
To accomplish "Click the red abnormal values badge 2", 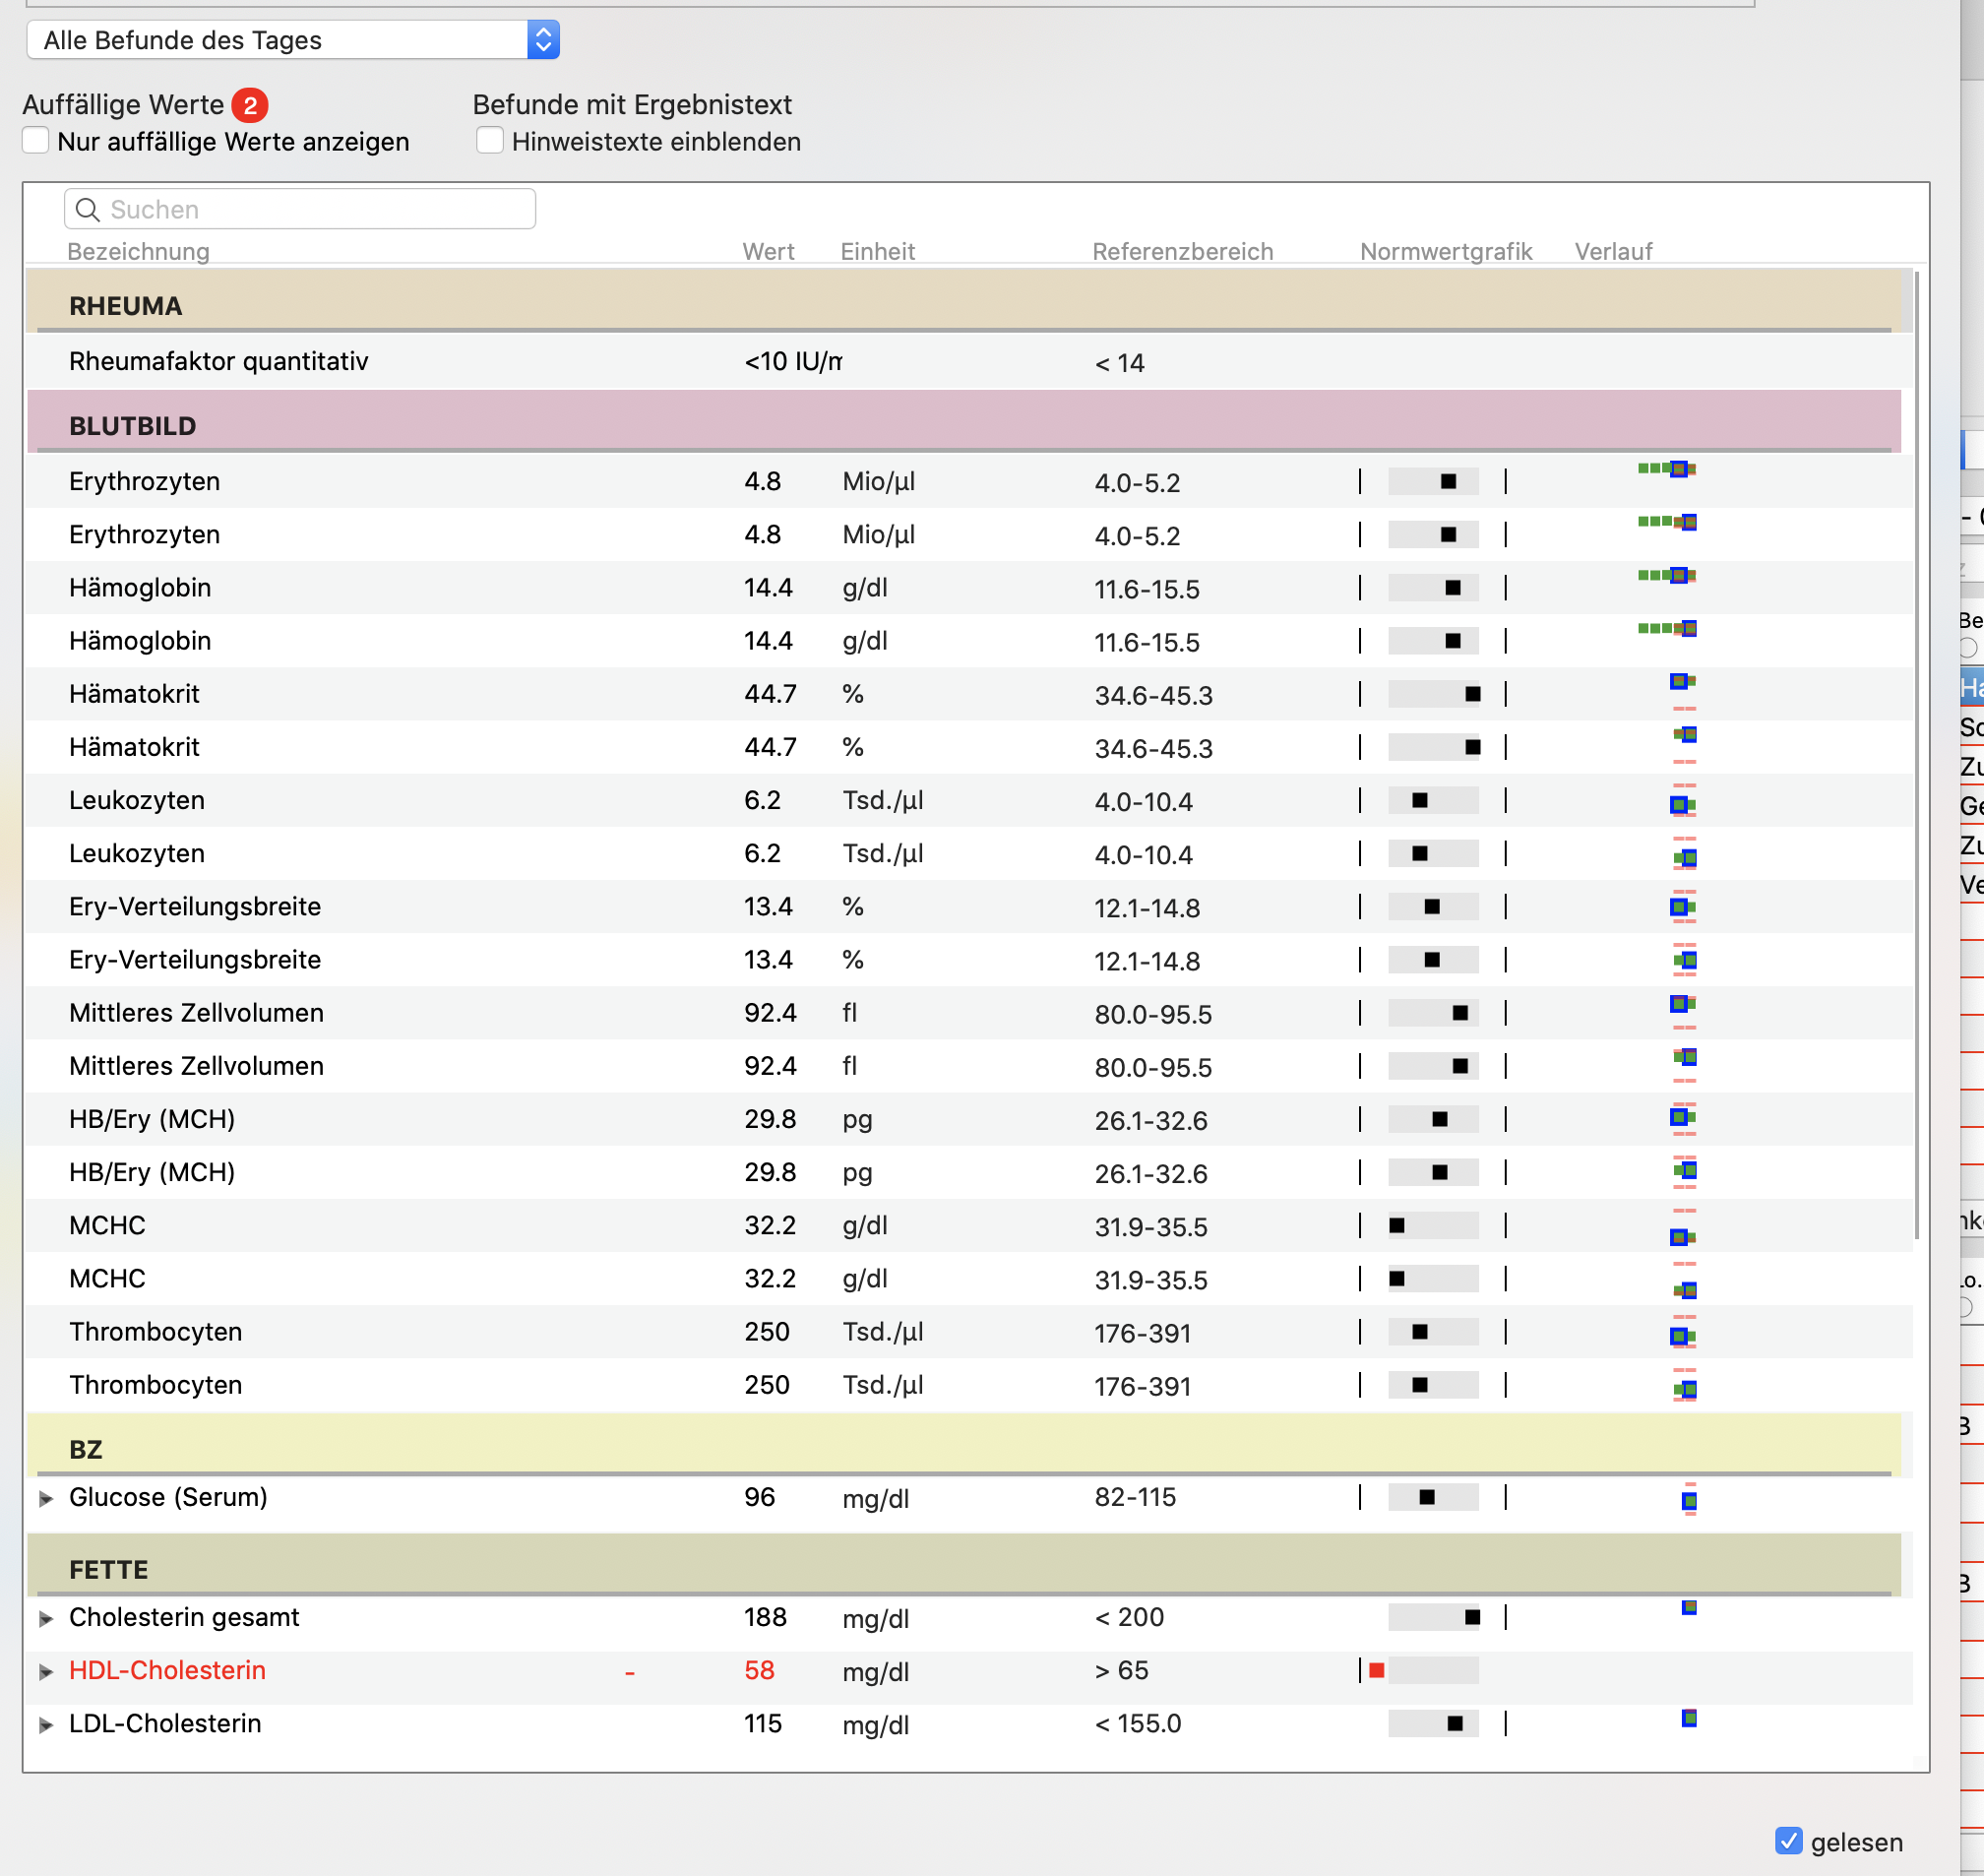I will click(250, 105).
